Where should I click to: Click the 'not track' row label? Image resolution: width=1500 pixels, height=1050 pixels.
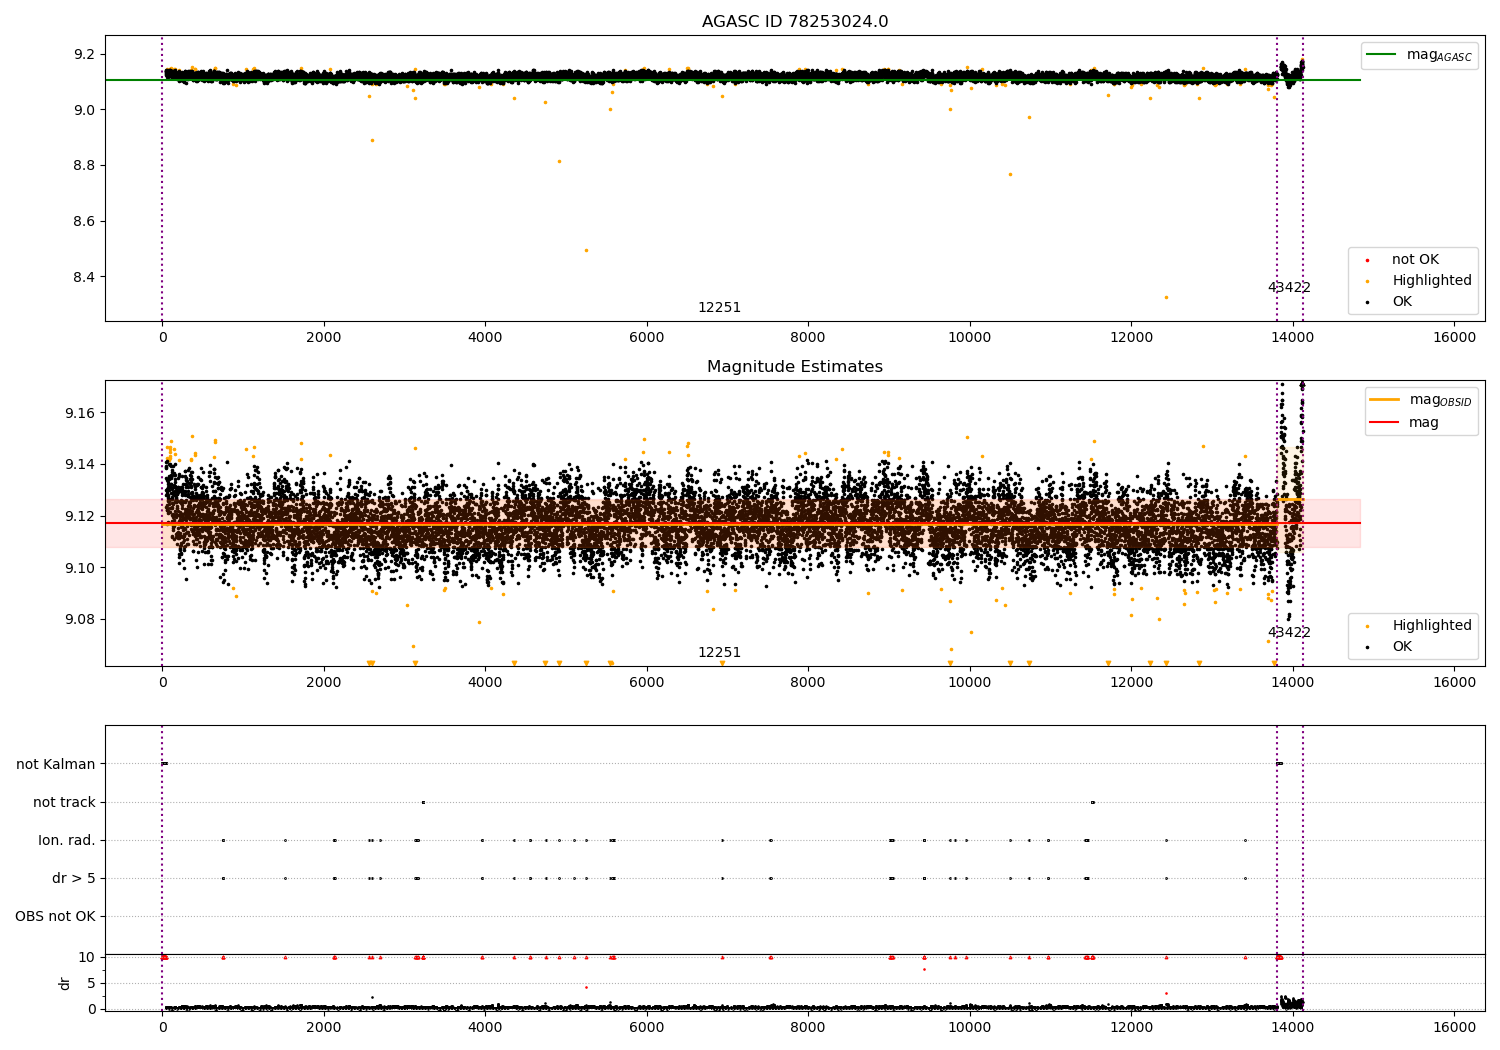tap(64, 802)
